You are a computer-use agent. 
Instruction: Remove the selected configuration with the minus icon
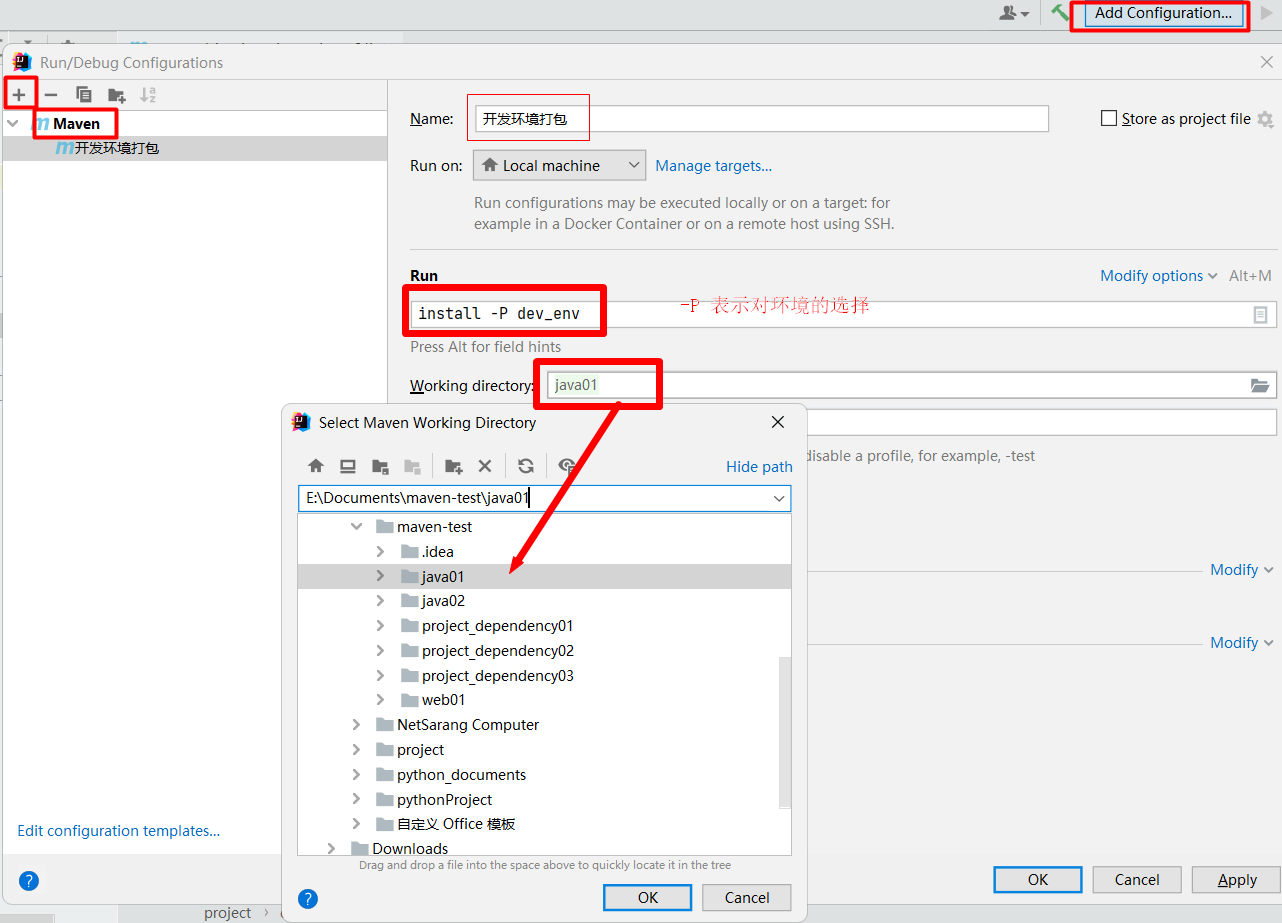(x=51, y=95)
